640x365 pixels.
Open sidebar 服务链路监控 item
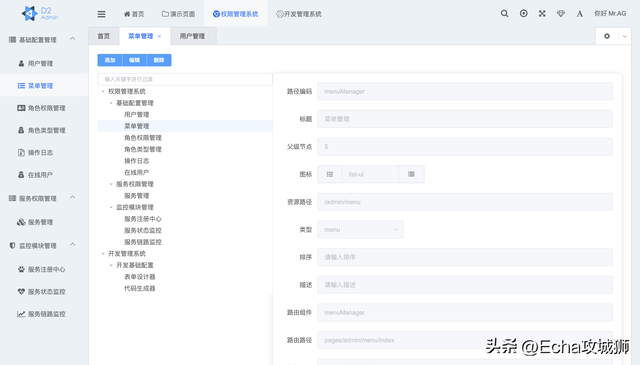tap(44, 314)
